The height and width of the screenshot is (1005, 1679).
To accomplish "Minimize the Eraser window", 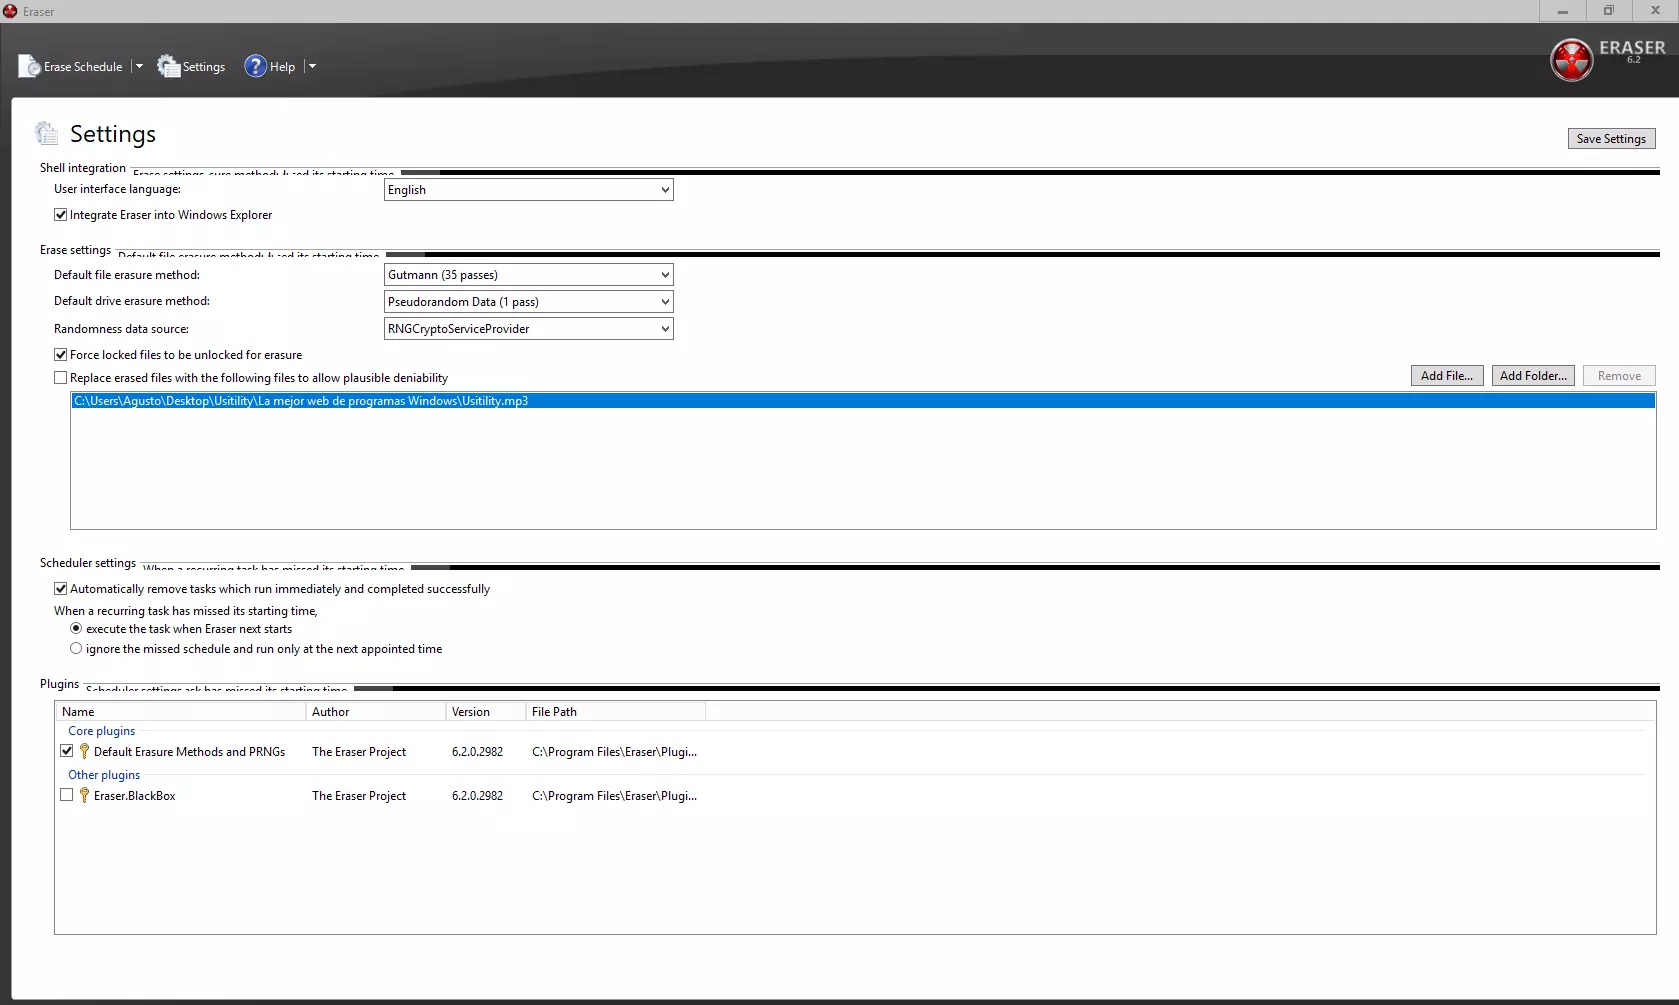I will click(1562, 11).
